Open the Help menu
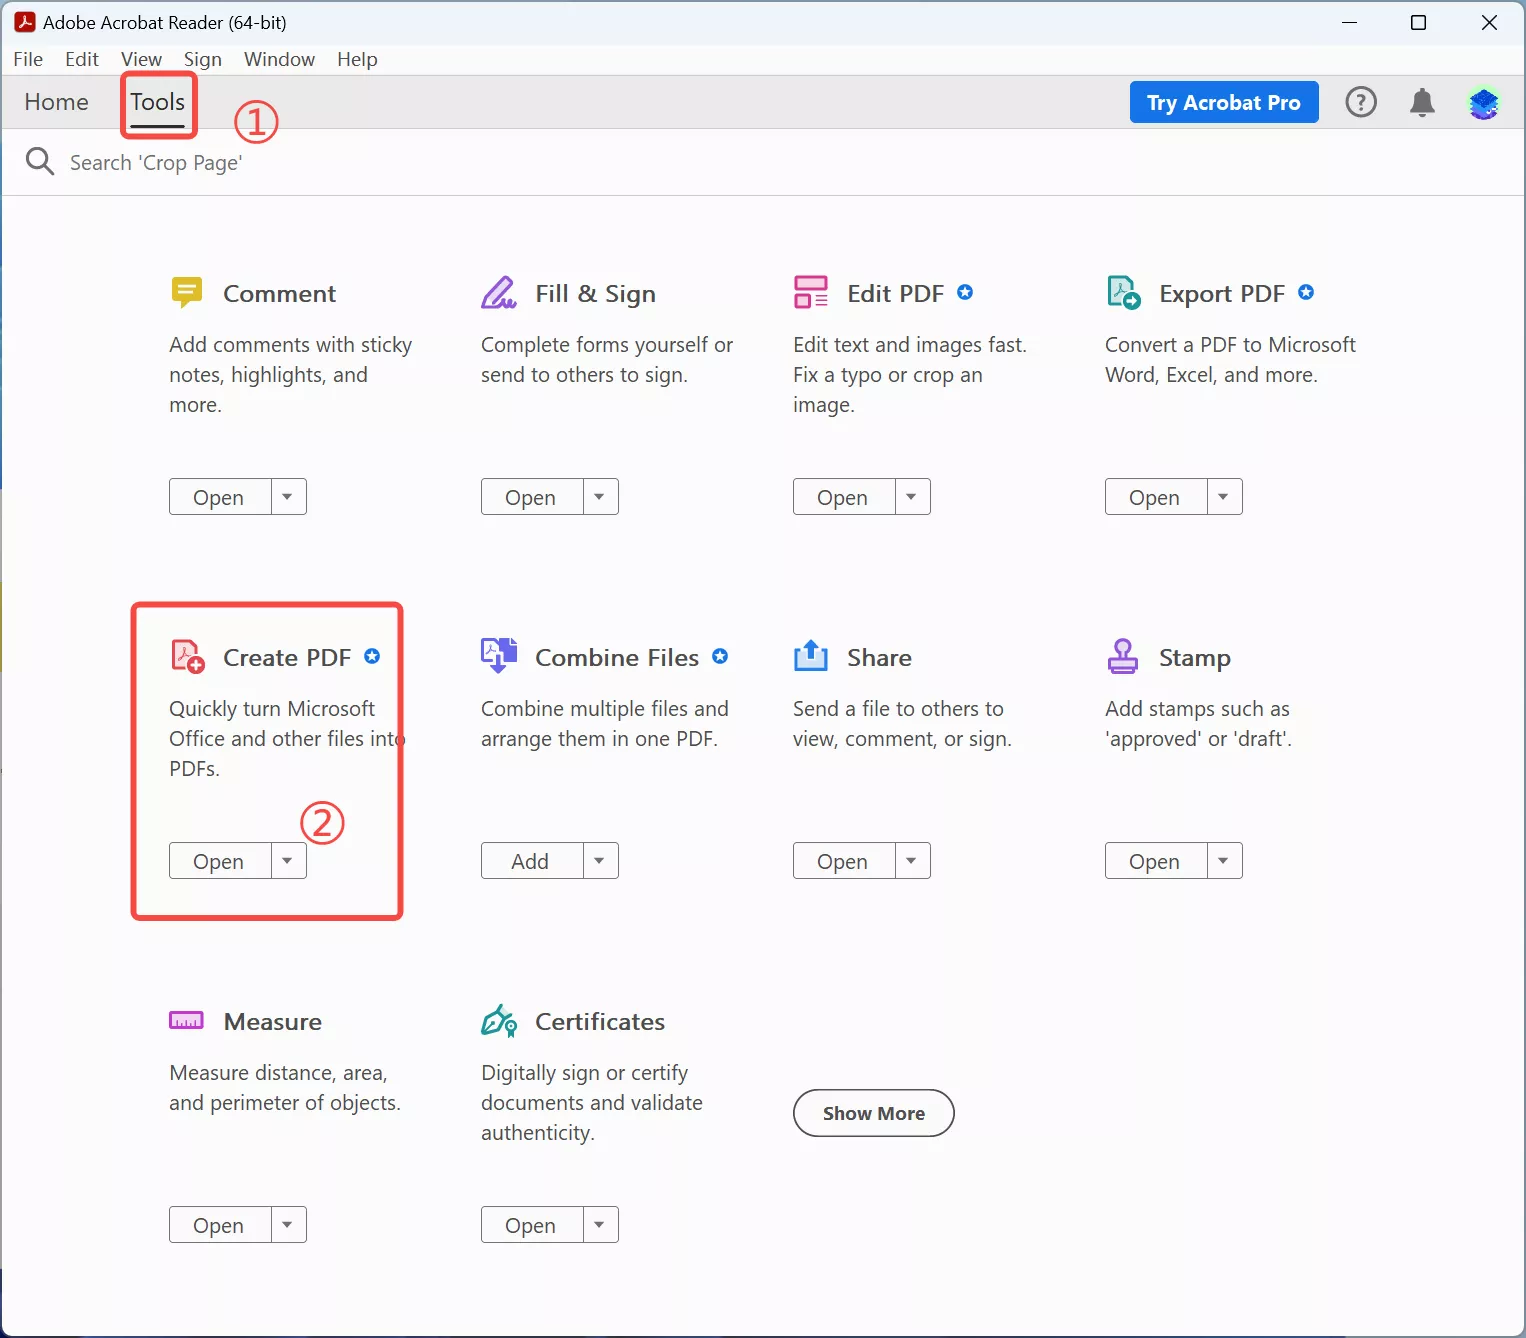 [357, 59]
